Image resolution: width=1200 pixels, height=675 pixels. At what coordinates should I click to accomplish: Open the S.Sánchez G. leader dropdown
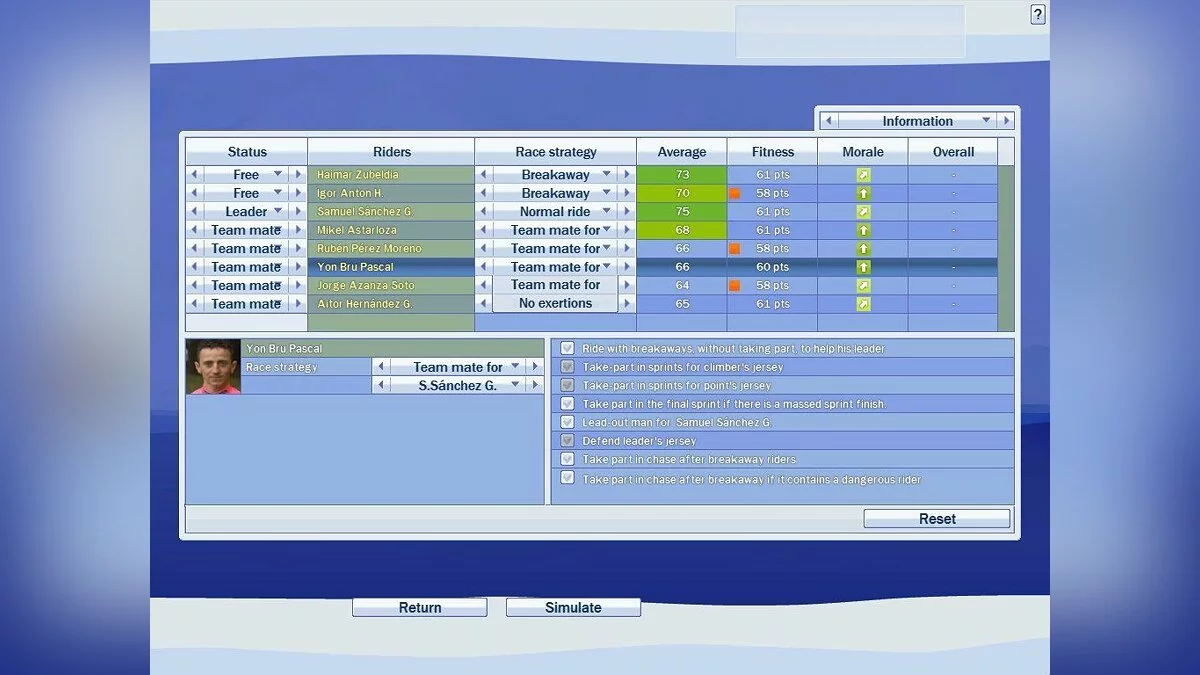click(457, 385)
